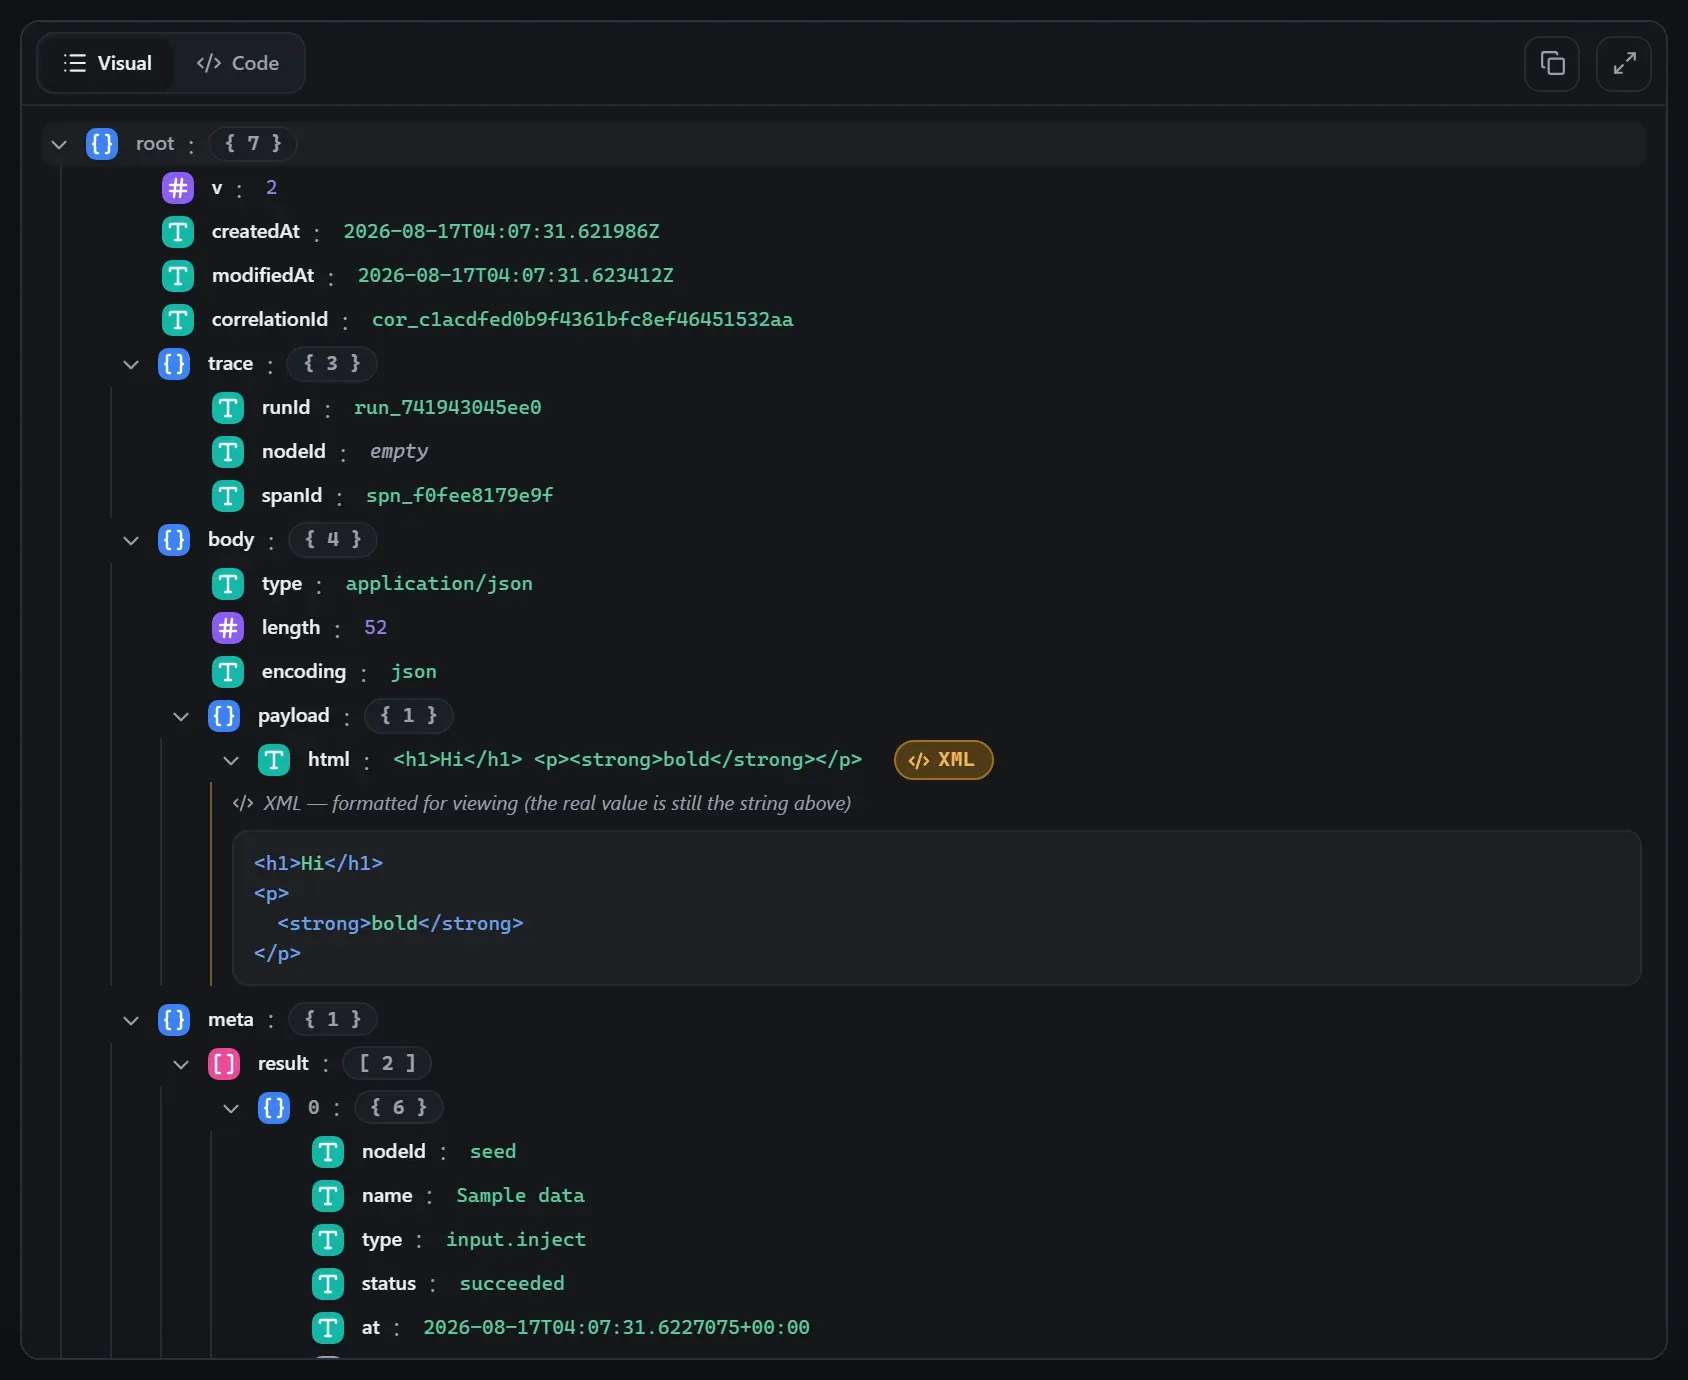Select the correlationId value cor_c1acdfed0b9f...
The height and width of the screenshot is (1380, 1688).
coord(583,320)
